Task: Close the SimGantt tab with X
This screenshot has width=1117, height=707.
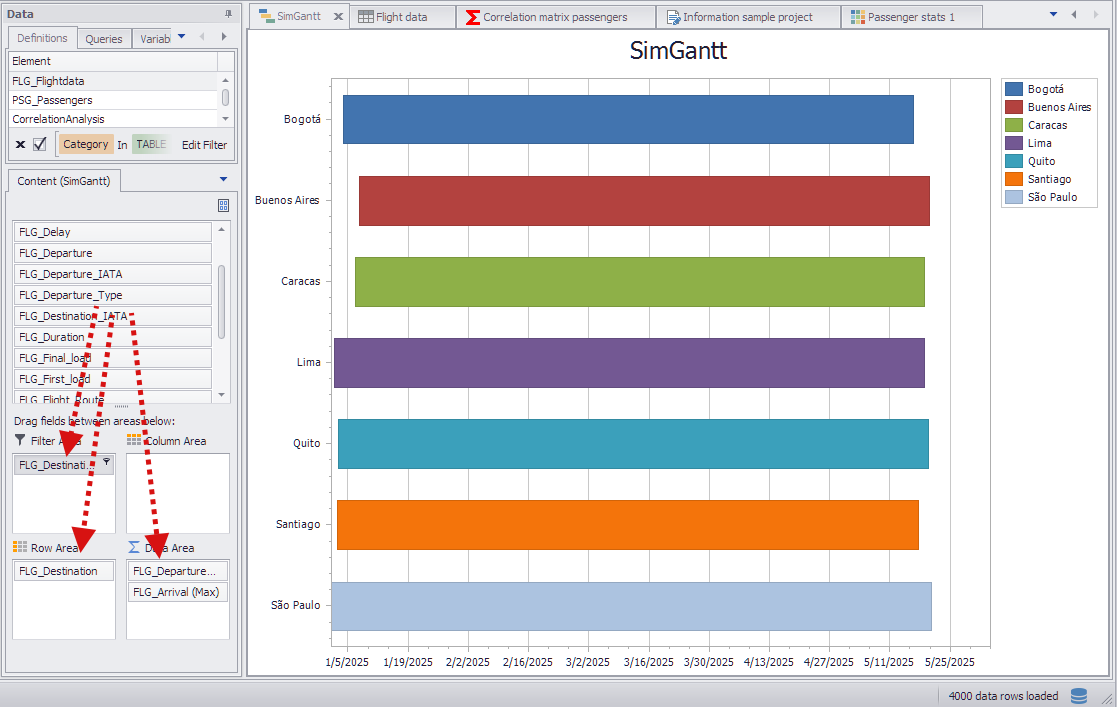Action: point(338,17)
